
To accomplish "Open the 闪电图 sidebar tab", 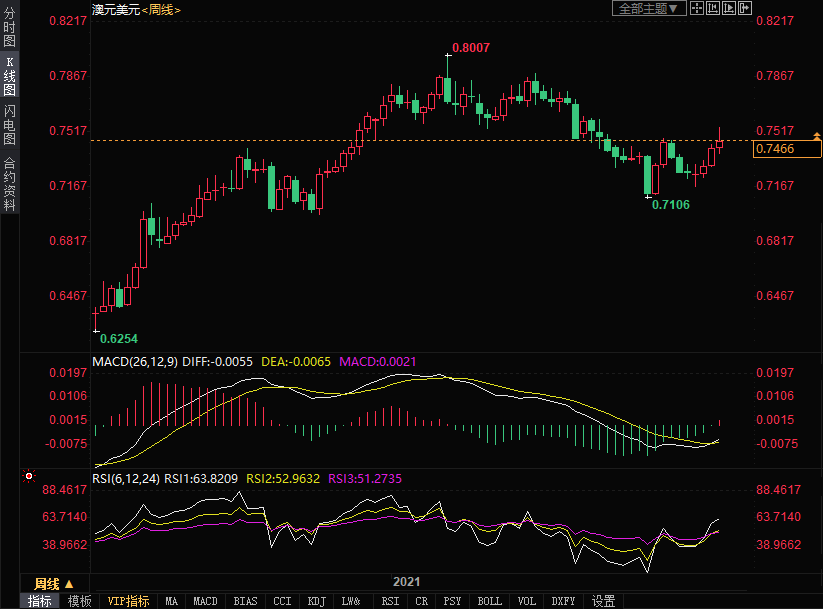I will coord(9,124).
